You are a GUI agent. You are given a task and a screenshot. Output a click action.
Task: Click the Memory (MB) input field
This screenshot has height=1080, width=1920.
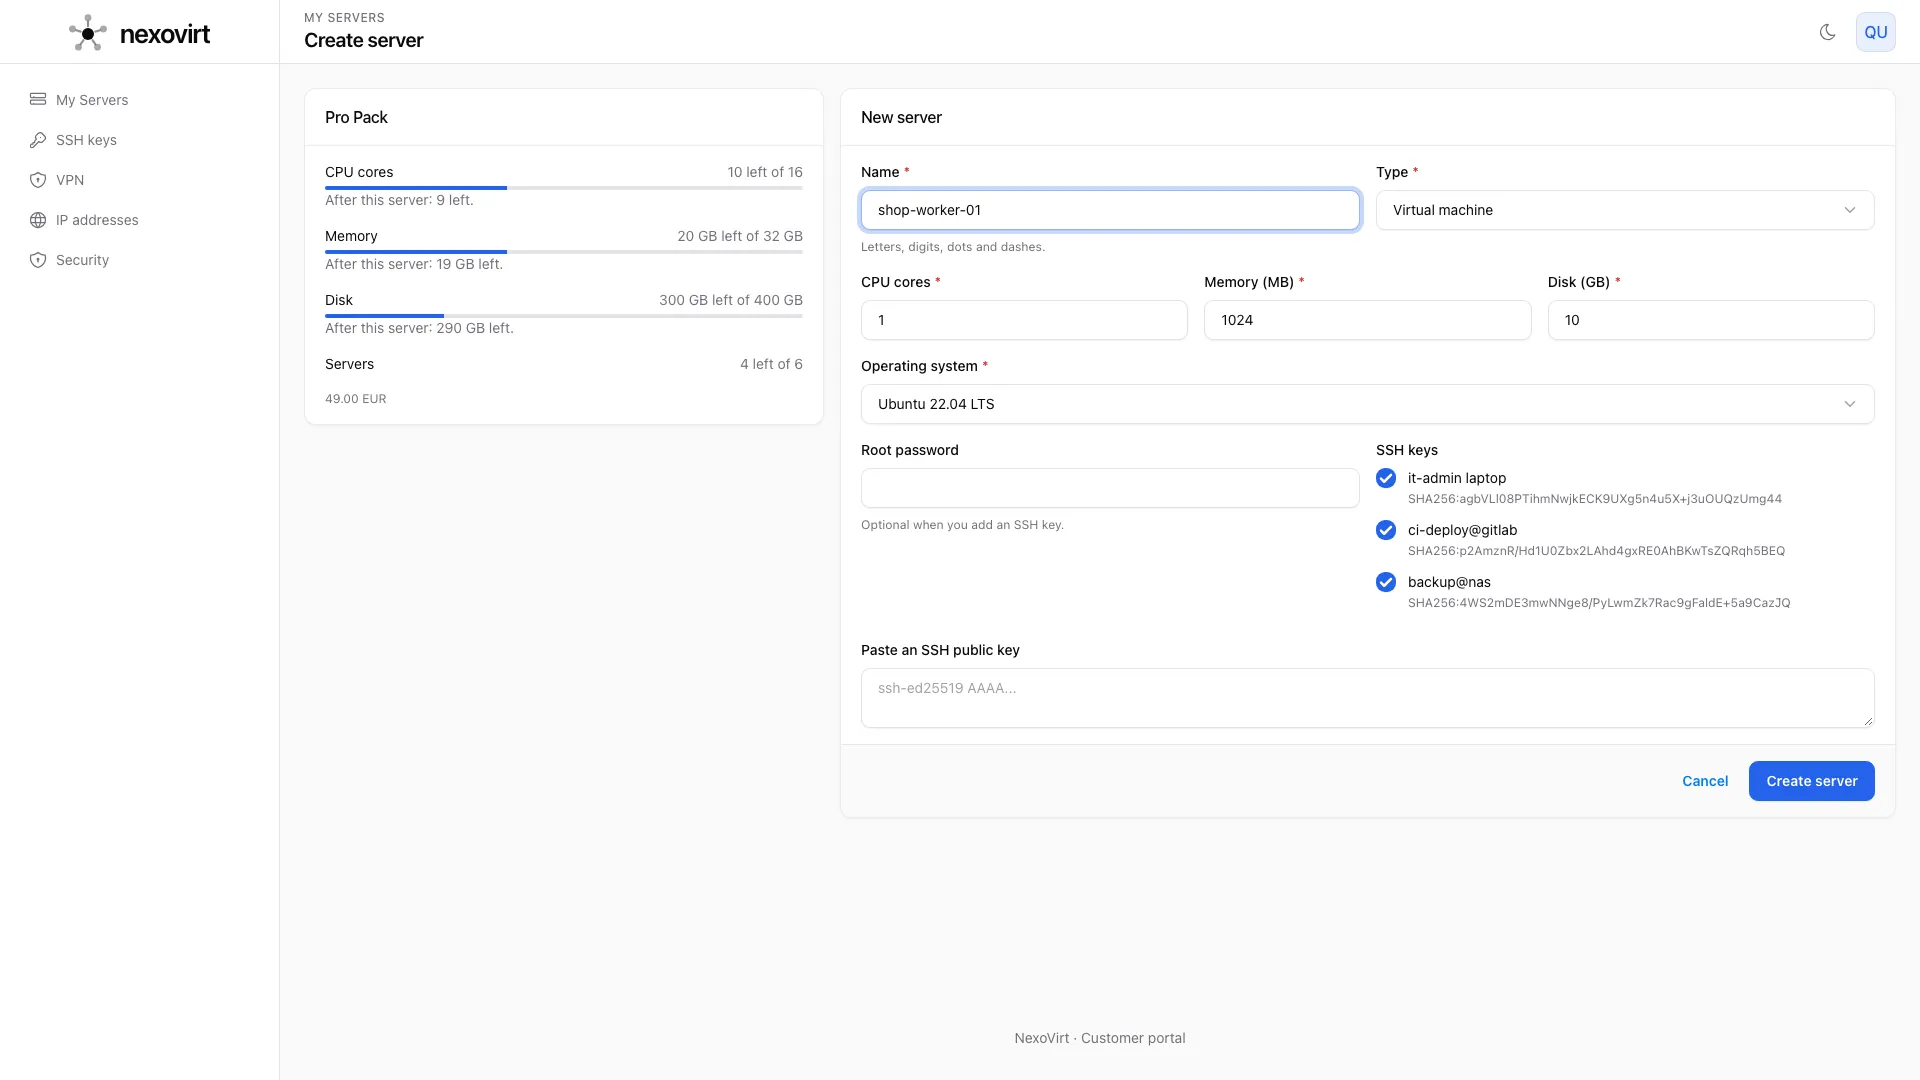pyautogui.click(x=1367, y=320)
